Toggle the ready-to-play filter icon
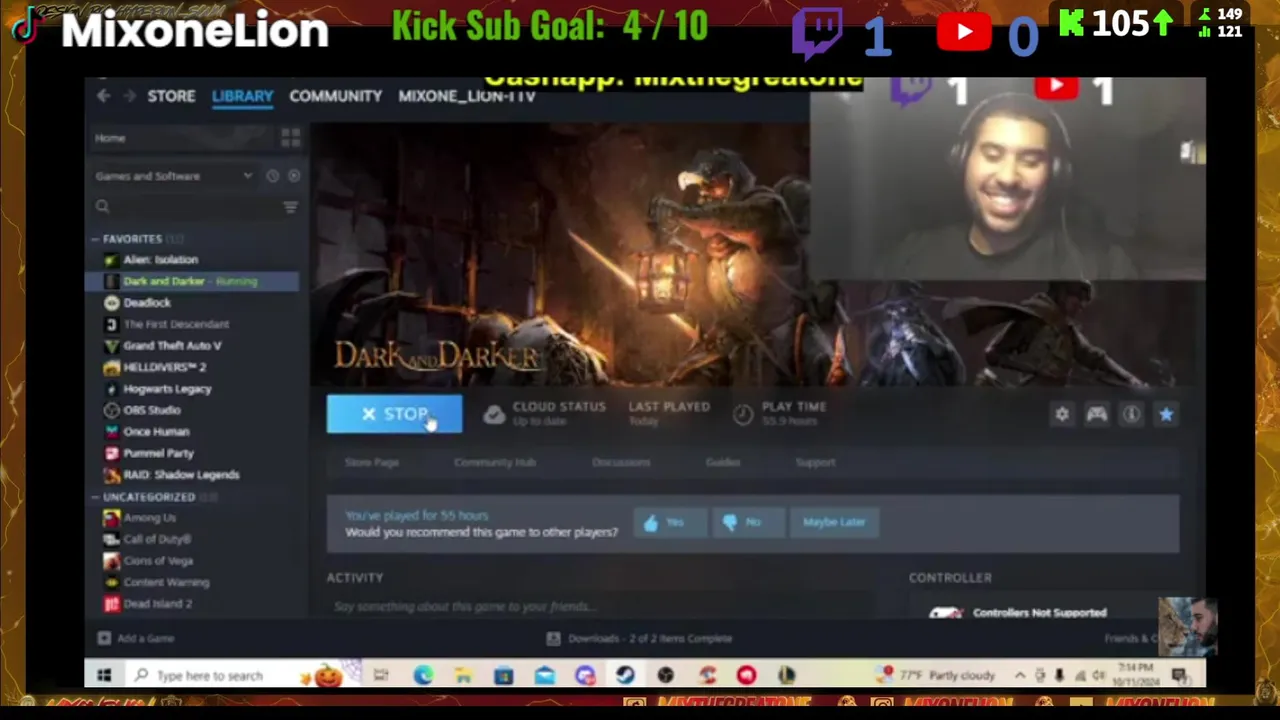The width and height of the screenshot is (1280, 720). click(x=293, y=176)
